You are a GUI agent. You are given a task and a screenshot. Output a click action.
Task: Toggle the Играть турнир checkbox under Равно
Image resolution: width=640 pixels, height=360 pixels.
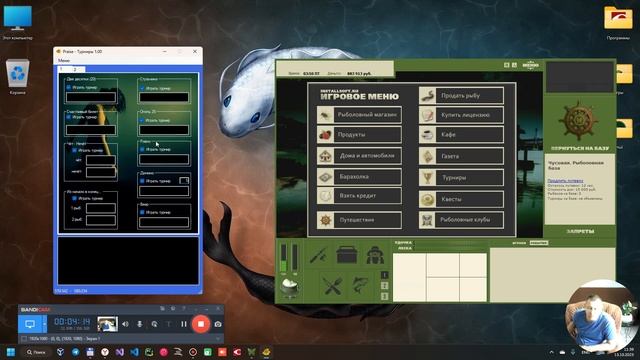[x=142, y=149]
